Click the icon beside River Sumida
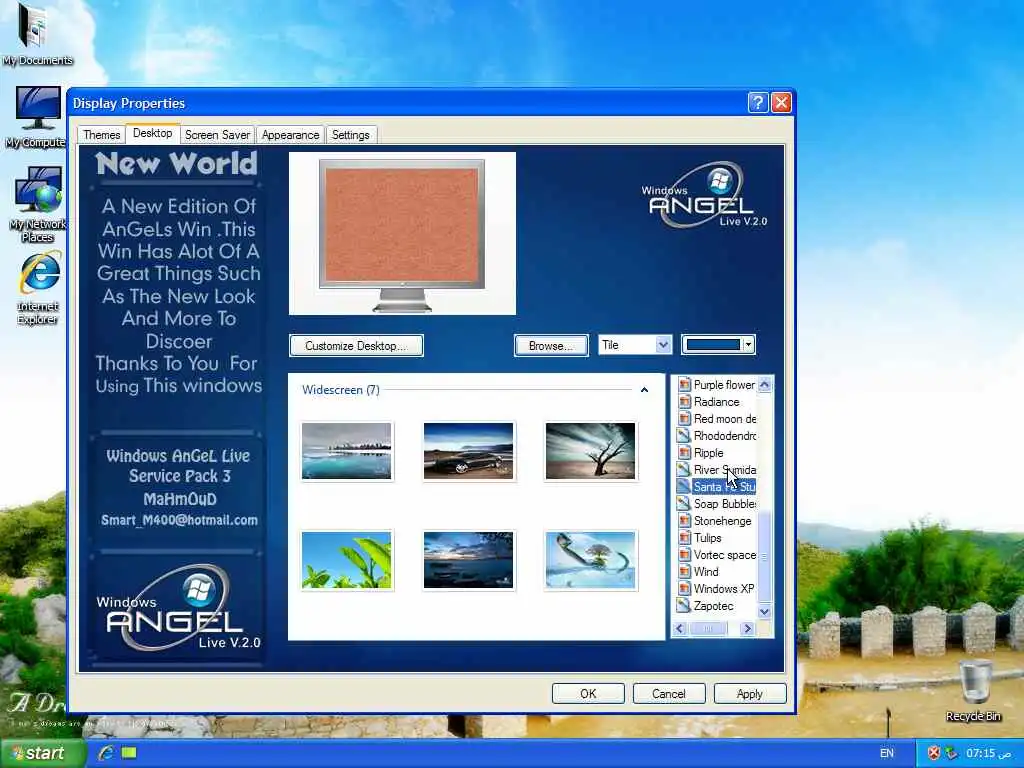Image resolution: width=1024 pixels, height=768 pixels. (x=684, y=470)
